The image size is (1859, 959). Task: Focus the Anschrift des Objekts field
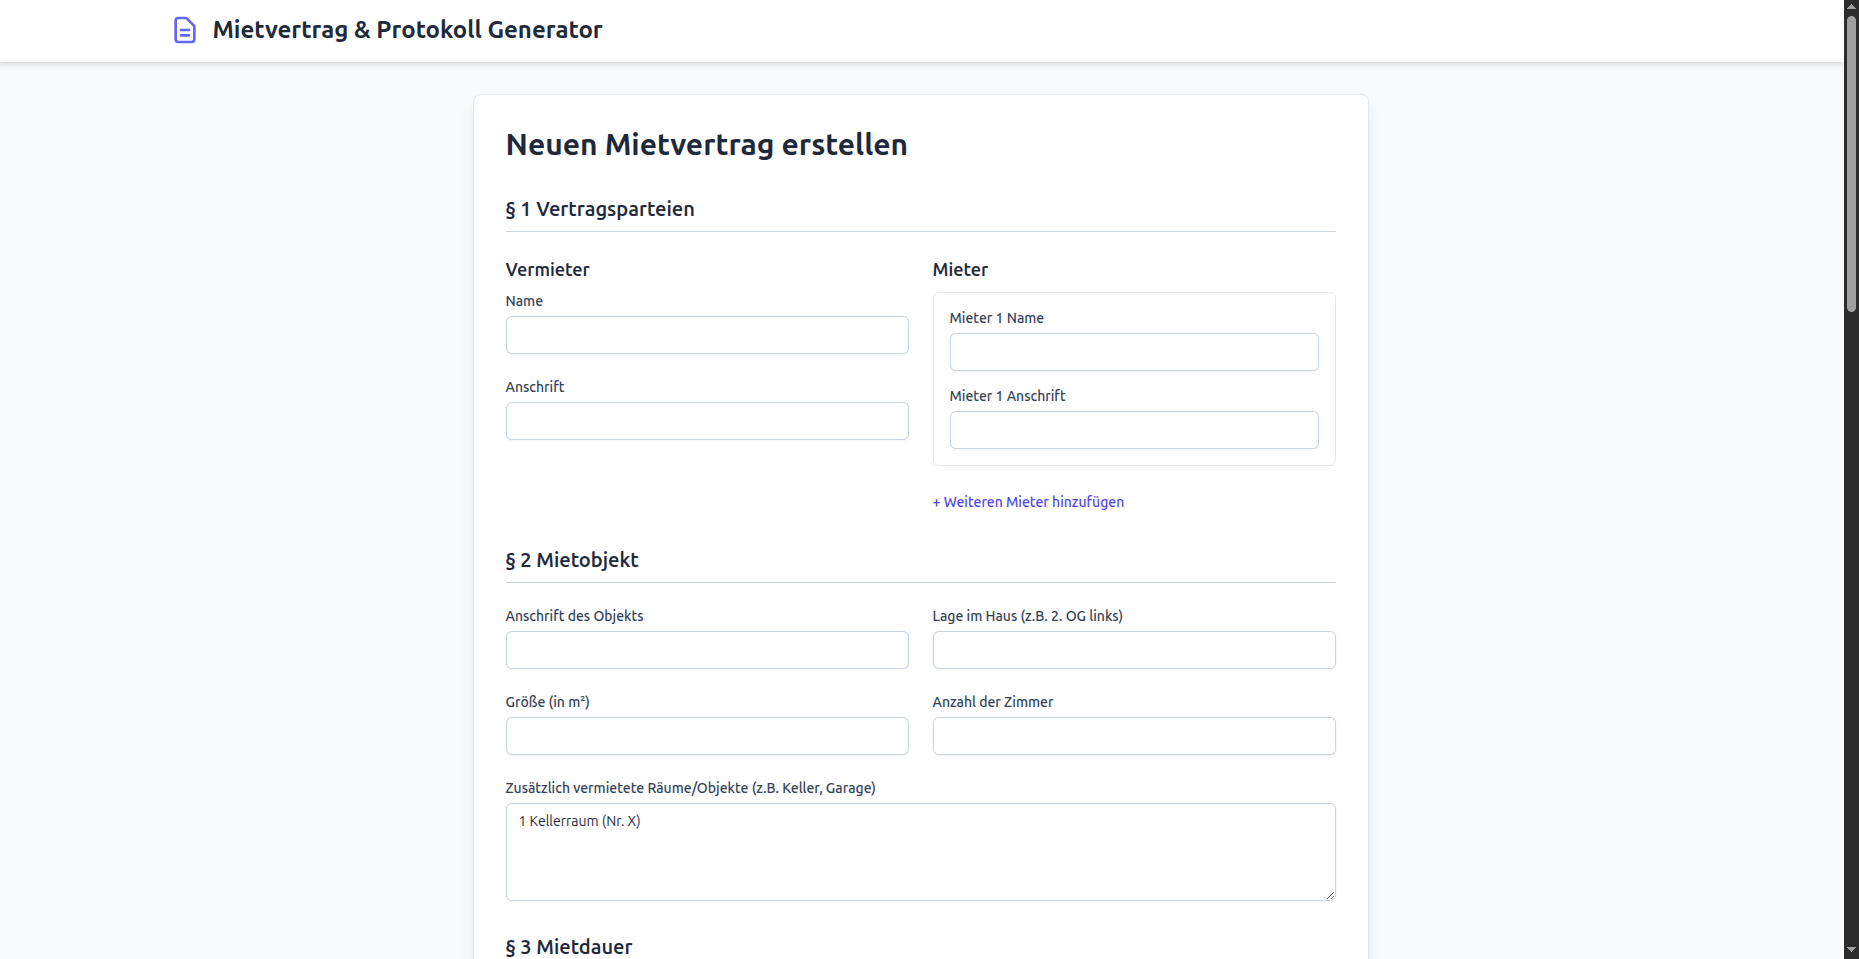(x=706, y=650)
